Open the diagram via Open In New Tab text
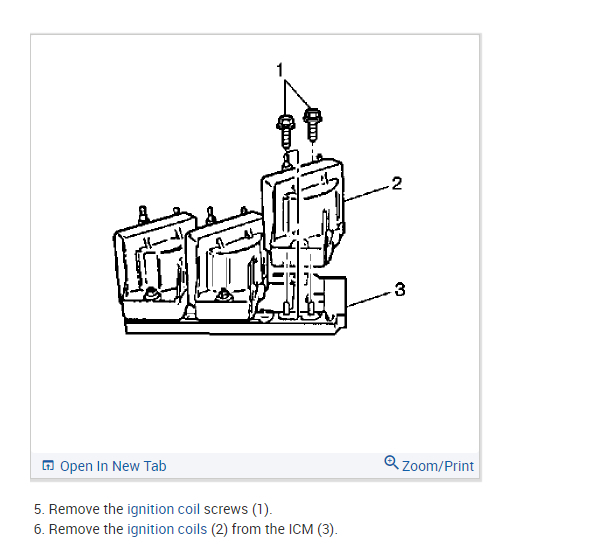 click(113, 466)
